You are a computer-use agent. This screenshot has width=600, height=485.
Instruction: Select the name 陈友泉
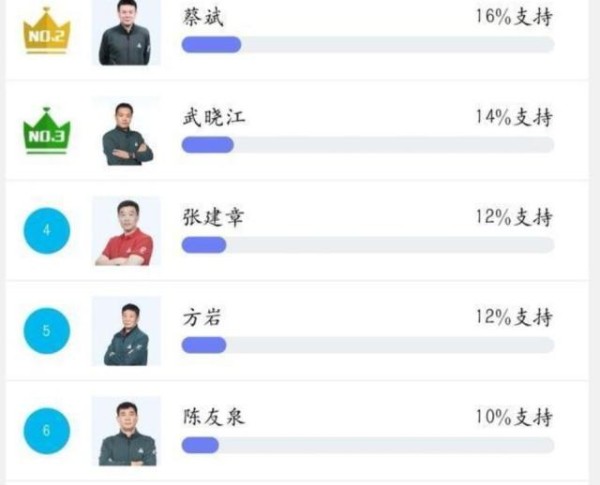(x=214, y=417)
